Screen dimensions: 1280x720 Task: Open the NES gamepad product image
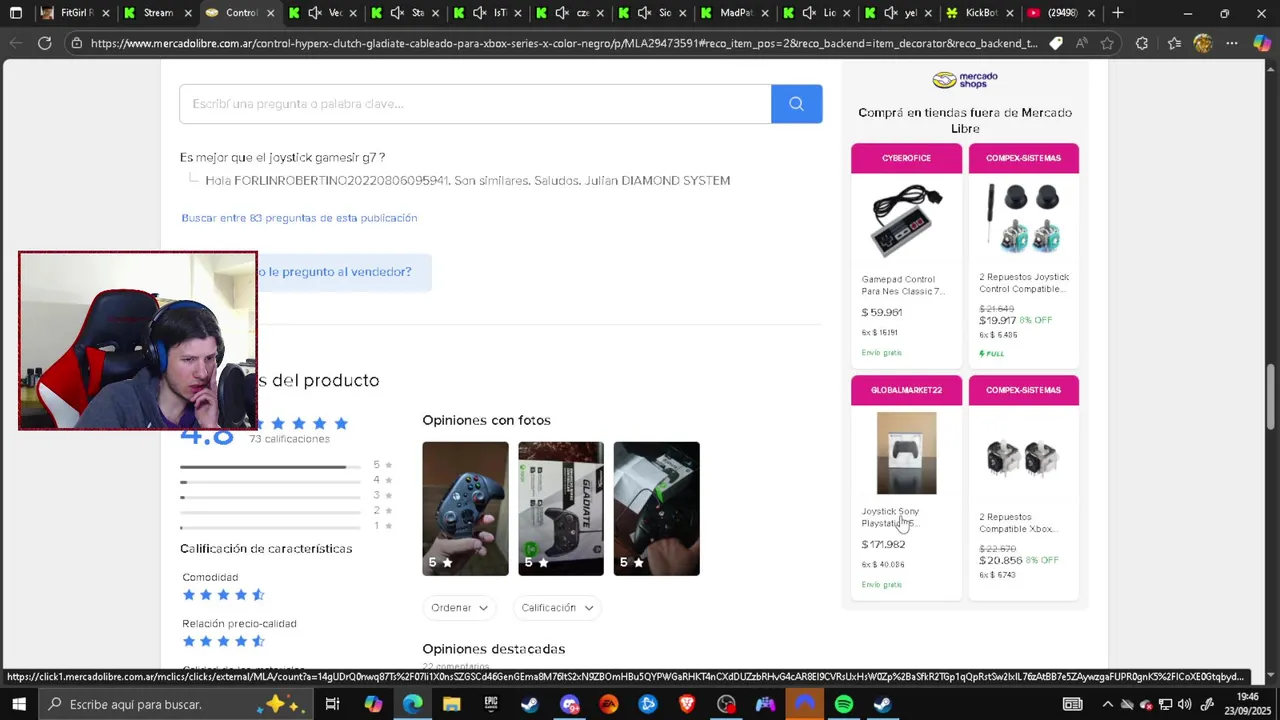906,221
